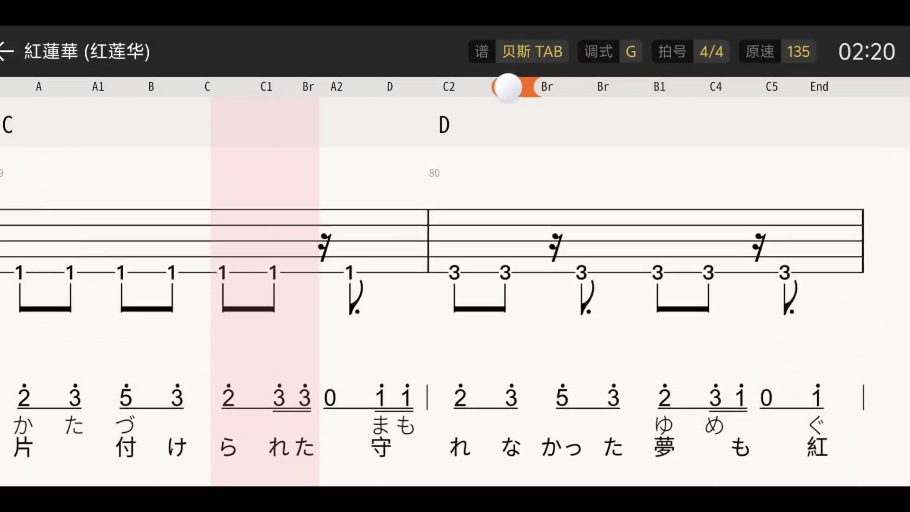Click the lyric 紅 at the measure end
This screenshot has width=910, height=512.
[x=817, y=447]
